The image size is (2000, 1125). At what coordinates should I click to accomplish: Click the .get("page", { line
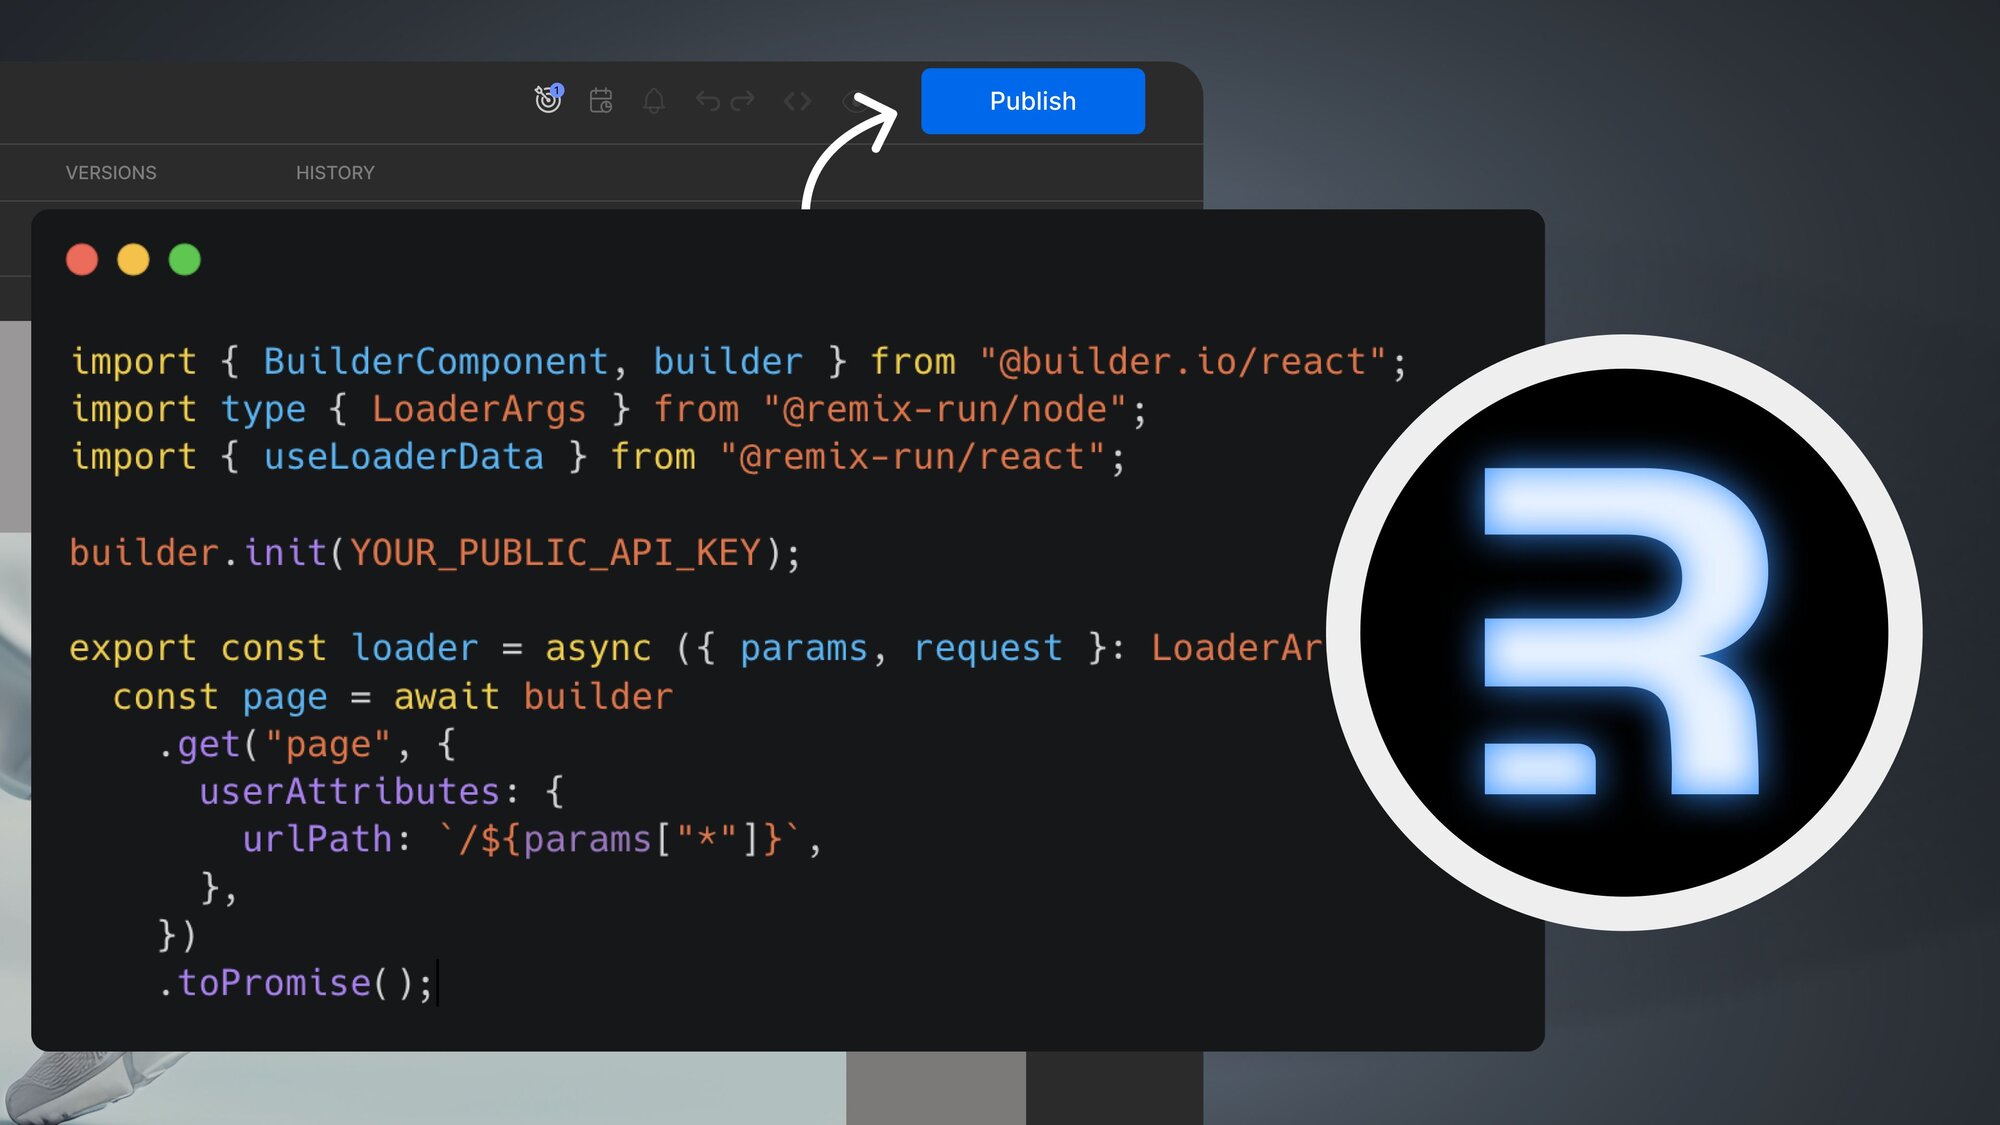tap(306, 745)
